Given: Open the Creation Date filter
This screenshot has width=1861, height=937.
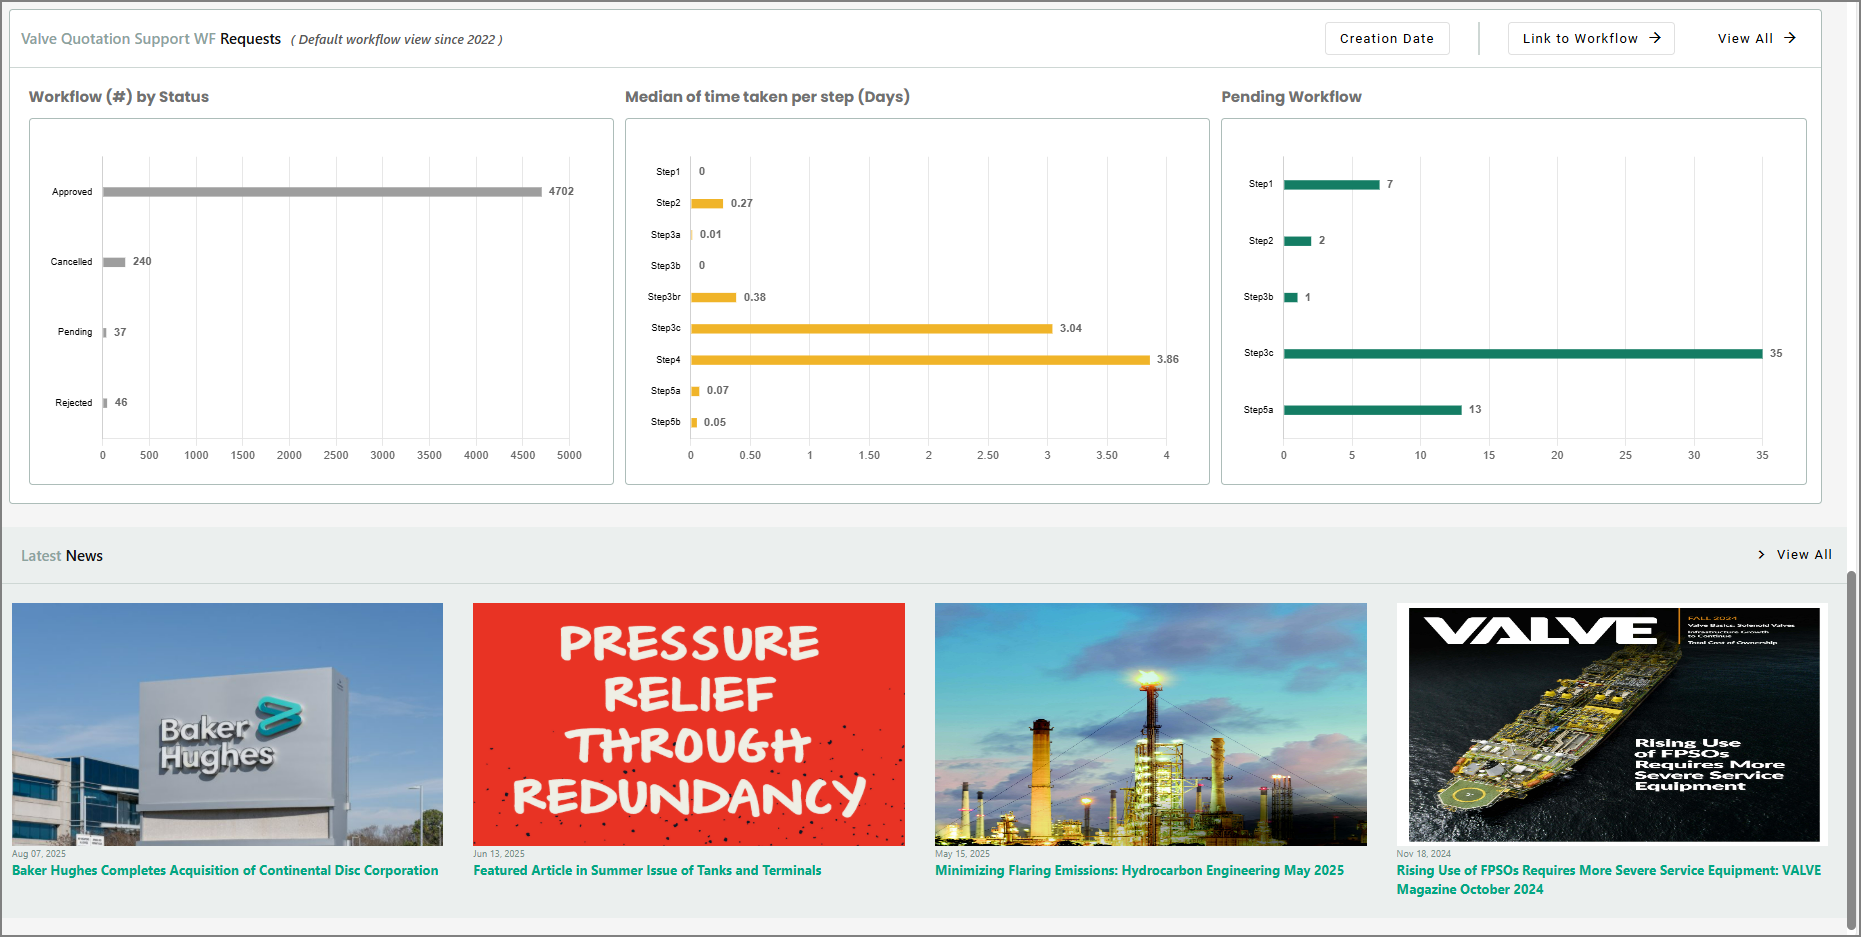Looking at the screenshot, I should coord(1386,39).
